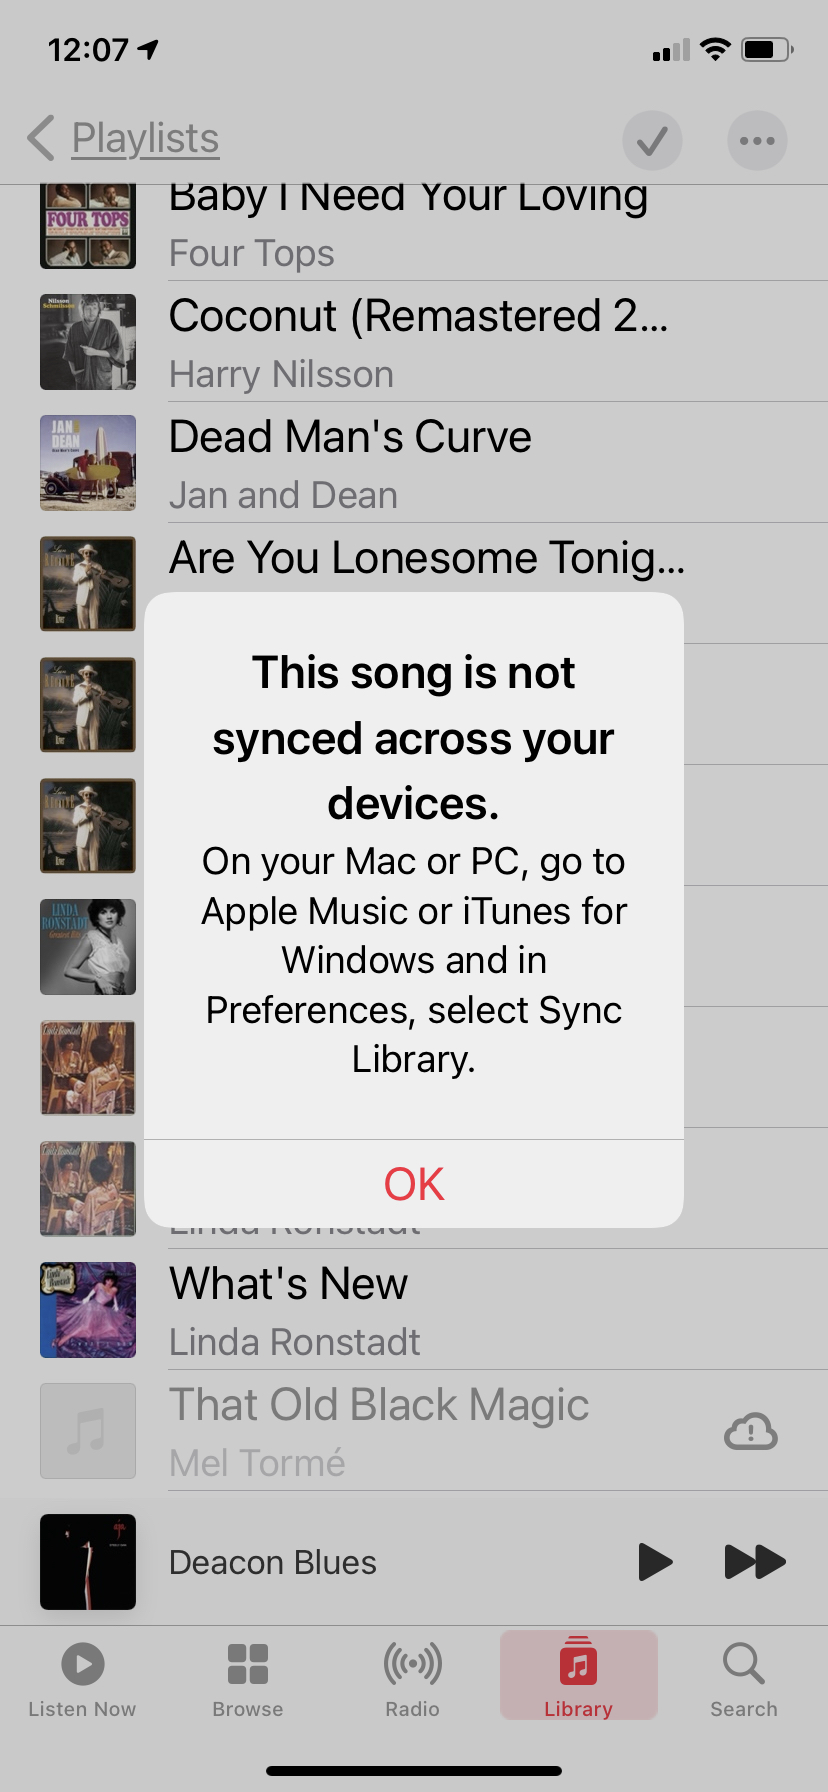Tap the checkmark button in header
This screenshot has width=828, height=1792.
pos(652,140)
